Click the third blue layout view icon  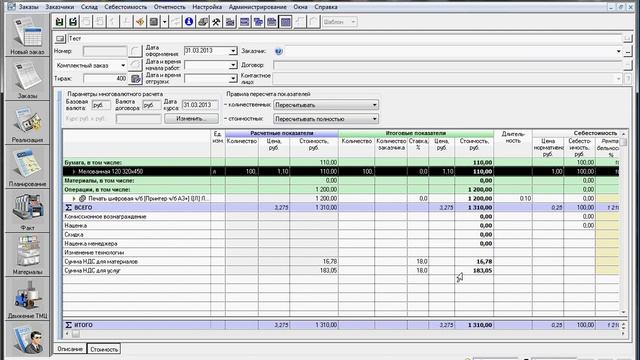tap(271, 22)
